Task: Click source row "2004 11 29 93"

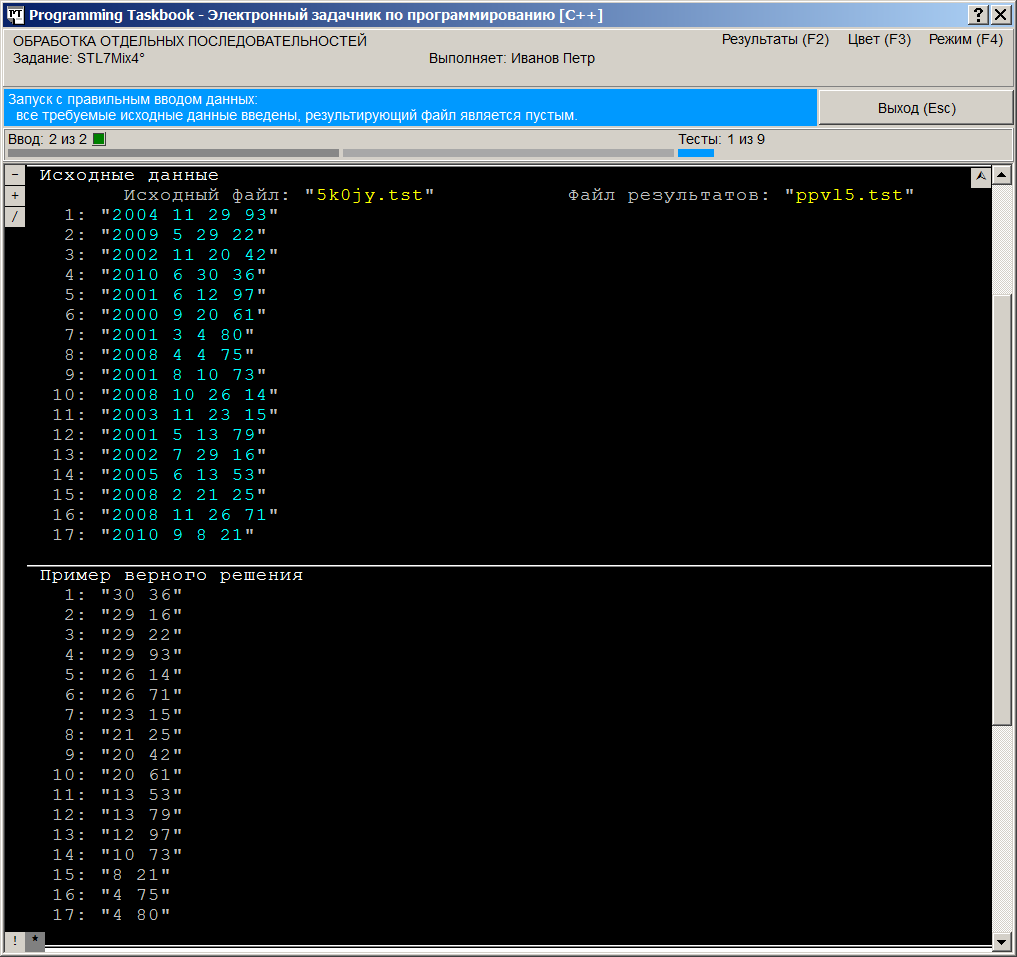Action: (189, 215)
